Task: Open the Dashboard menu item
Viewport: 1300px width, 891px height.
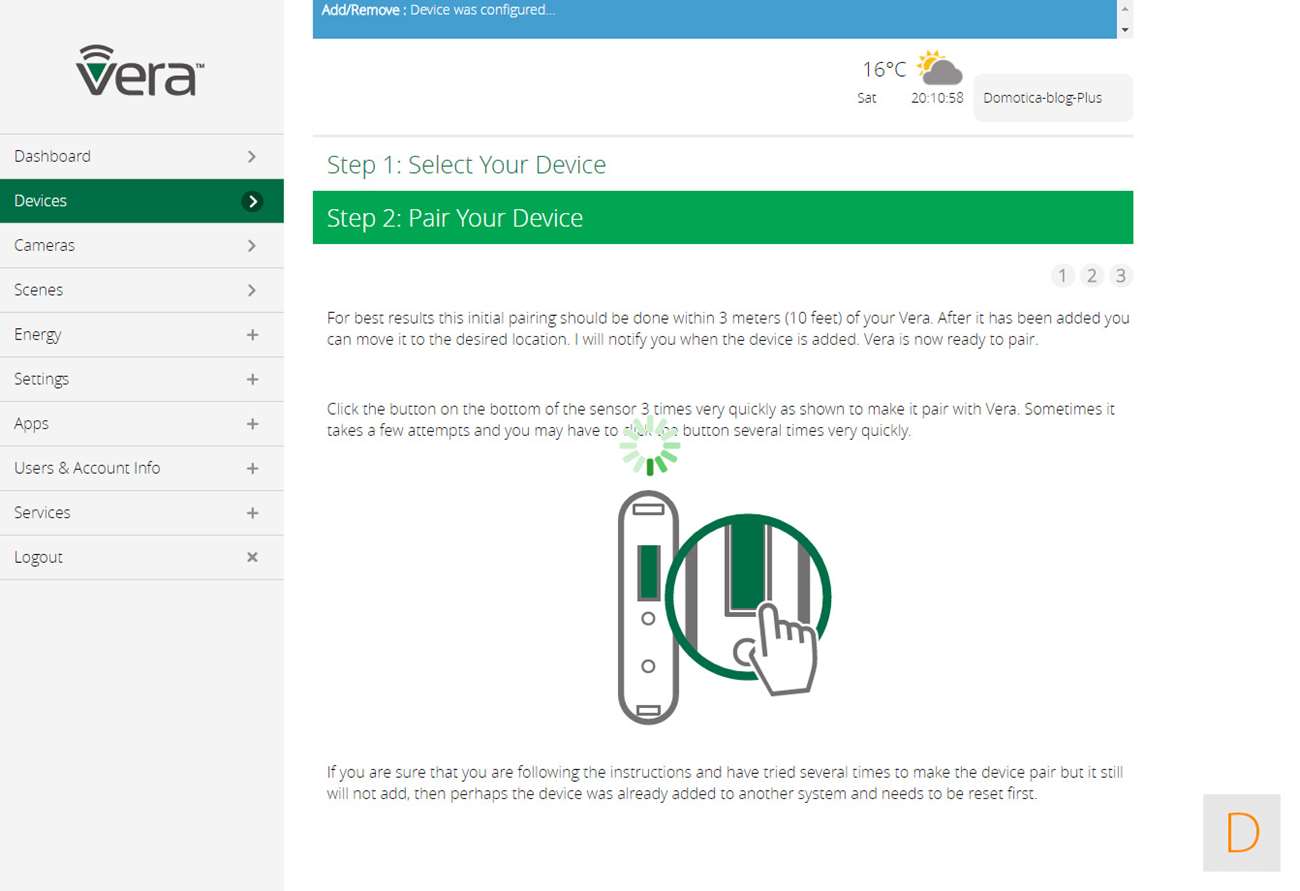Action: point(52,156)
